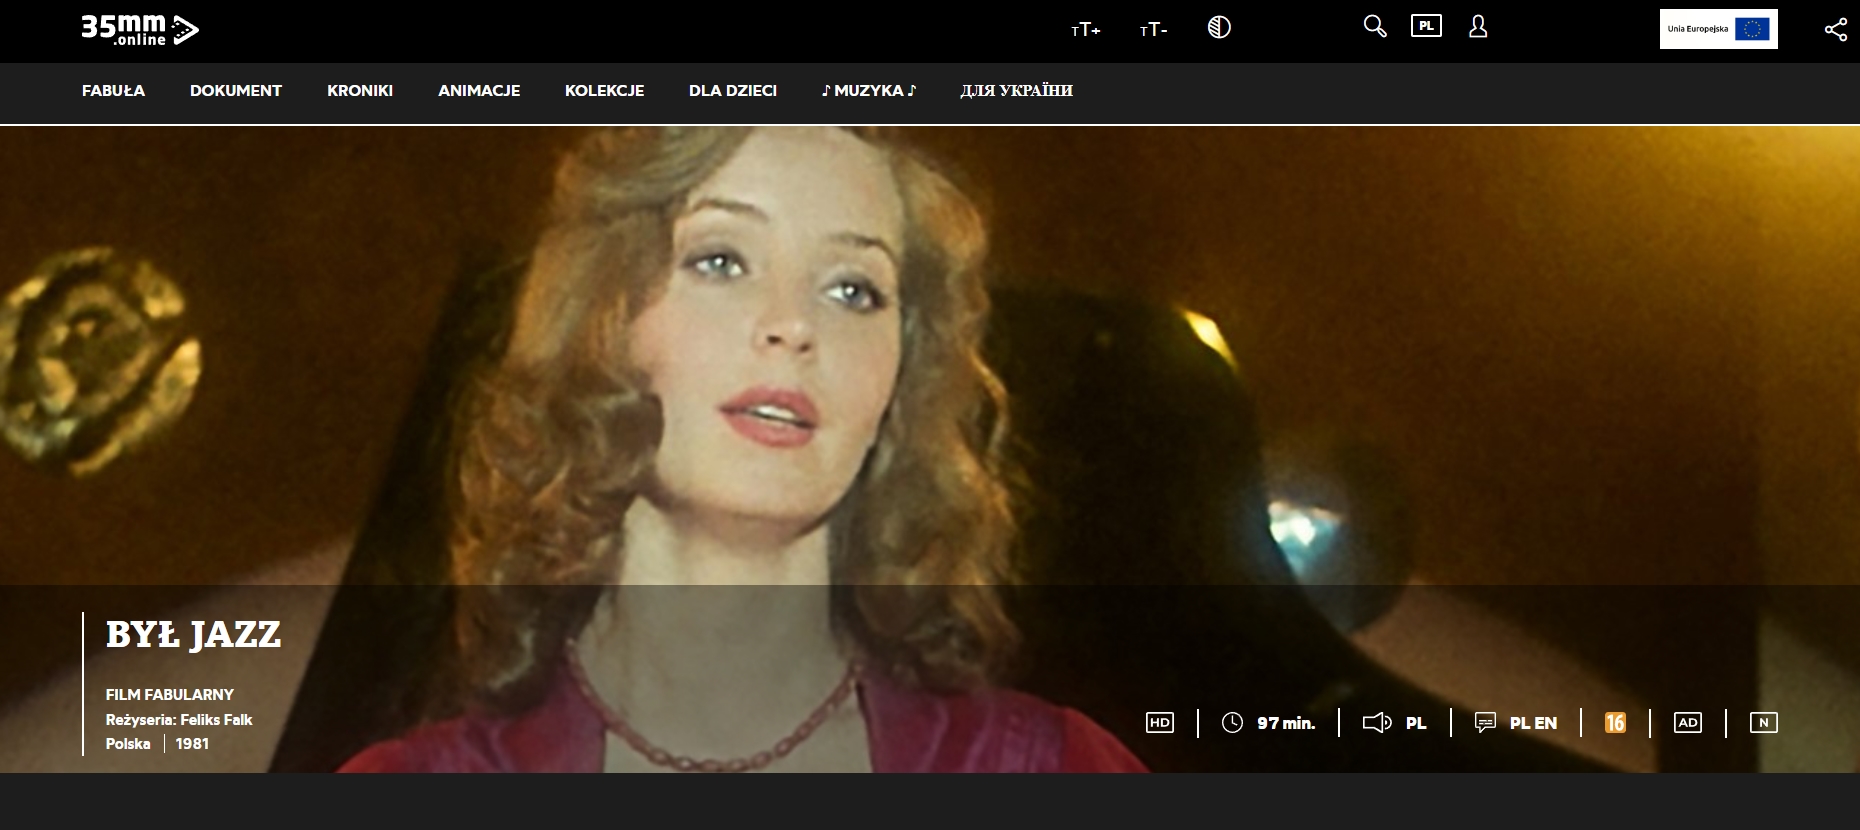The height and width of the screenshot is (830, 1860).
Task: Decrease text size with TT- icon
Action: pos(1153,30)
